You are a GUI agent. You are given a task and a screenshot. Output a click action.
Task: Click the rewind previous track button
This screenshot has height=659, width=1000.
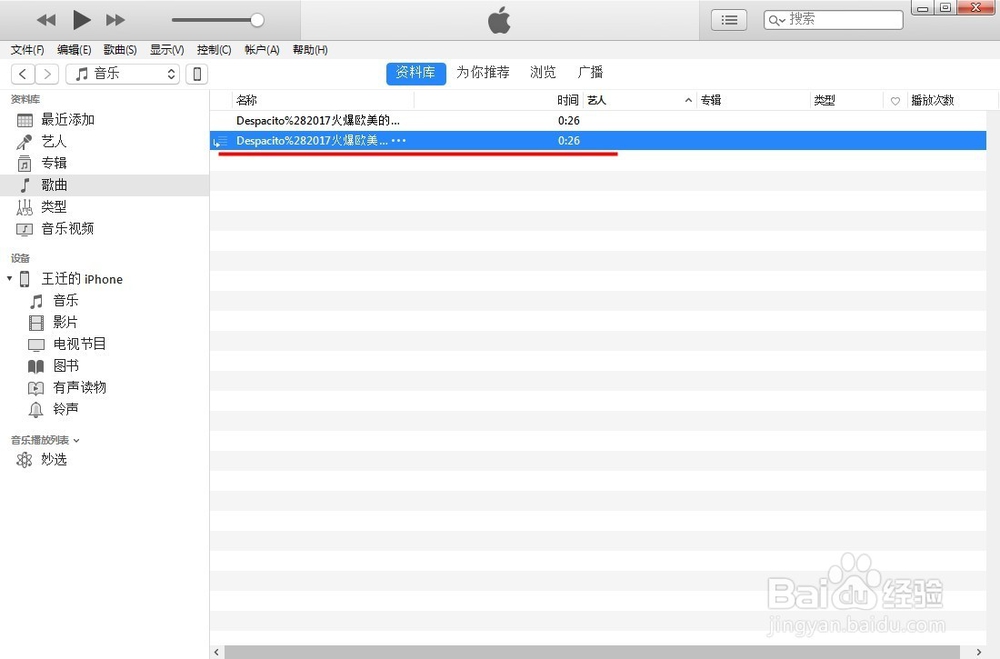pos(46,20)
